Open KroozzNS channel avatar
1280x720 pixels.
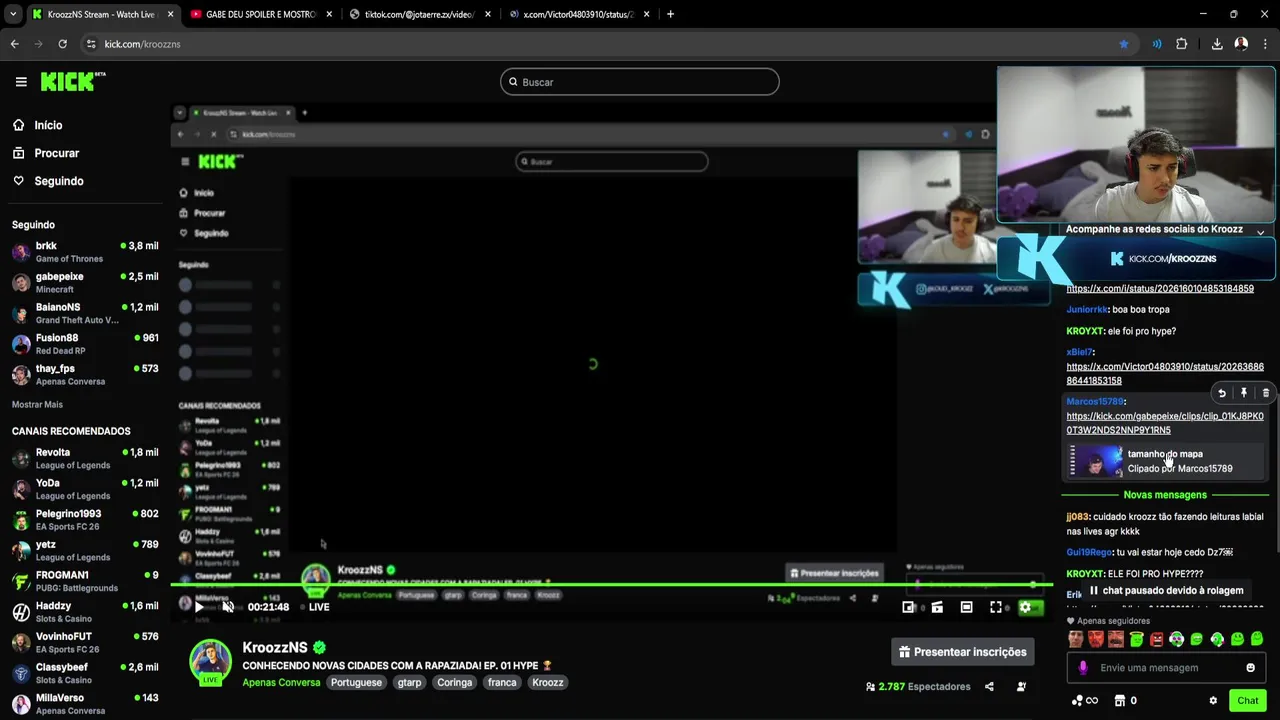(x=211, y=661)
